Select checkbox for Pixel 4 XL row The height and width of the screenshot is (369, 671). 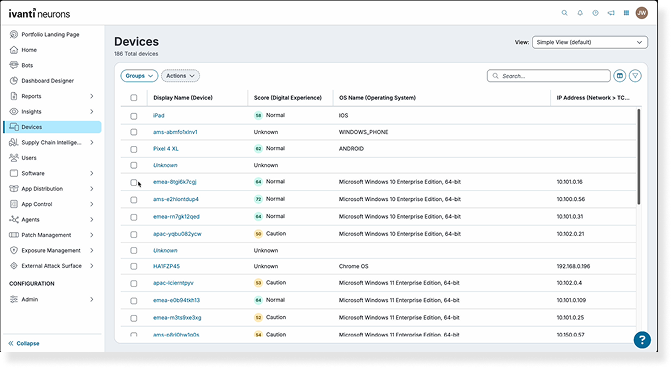click(134, 149)
